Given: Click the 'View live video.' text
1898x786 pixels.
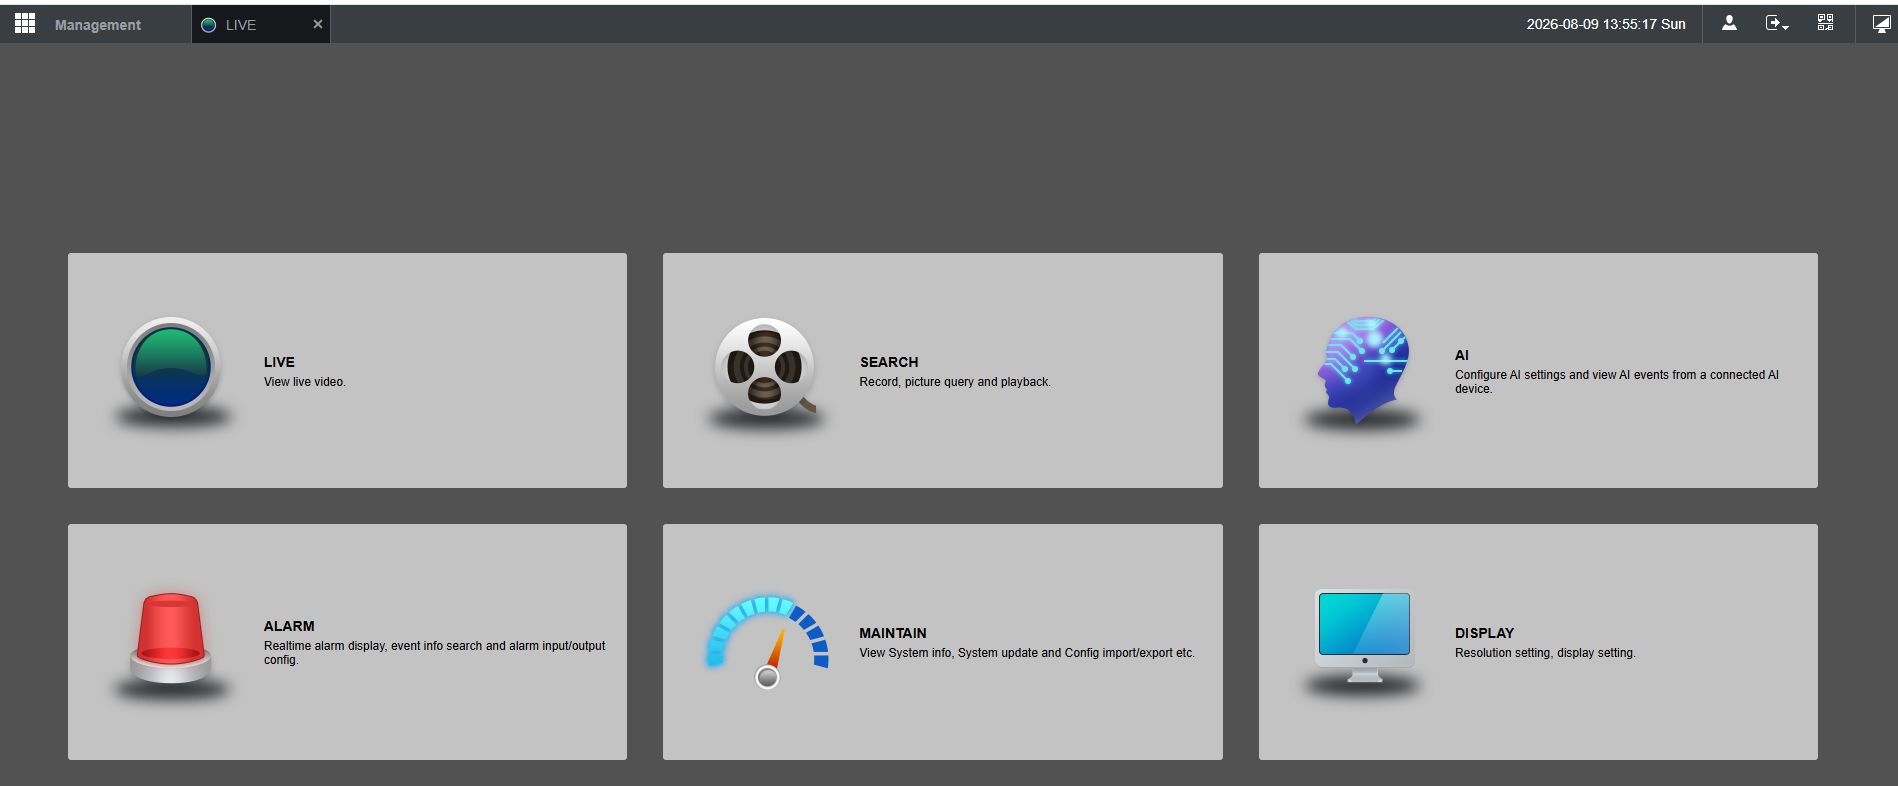Looking at the screenshot, I should coord(305,382).
